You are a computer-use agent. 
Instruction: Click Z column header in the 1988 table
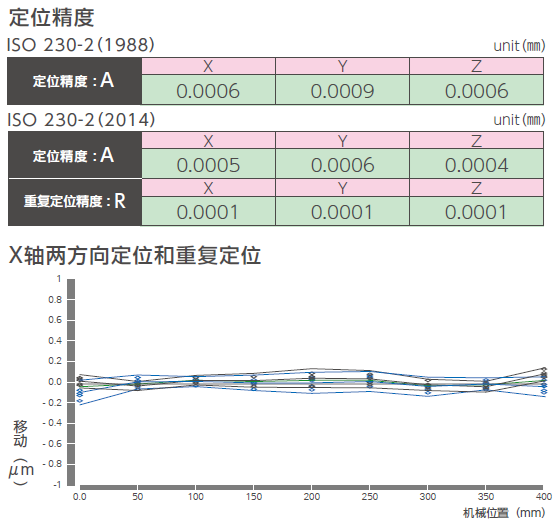(477, 66)
